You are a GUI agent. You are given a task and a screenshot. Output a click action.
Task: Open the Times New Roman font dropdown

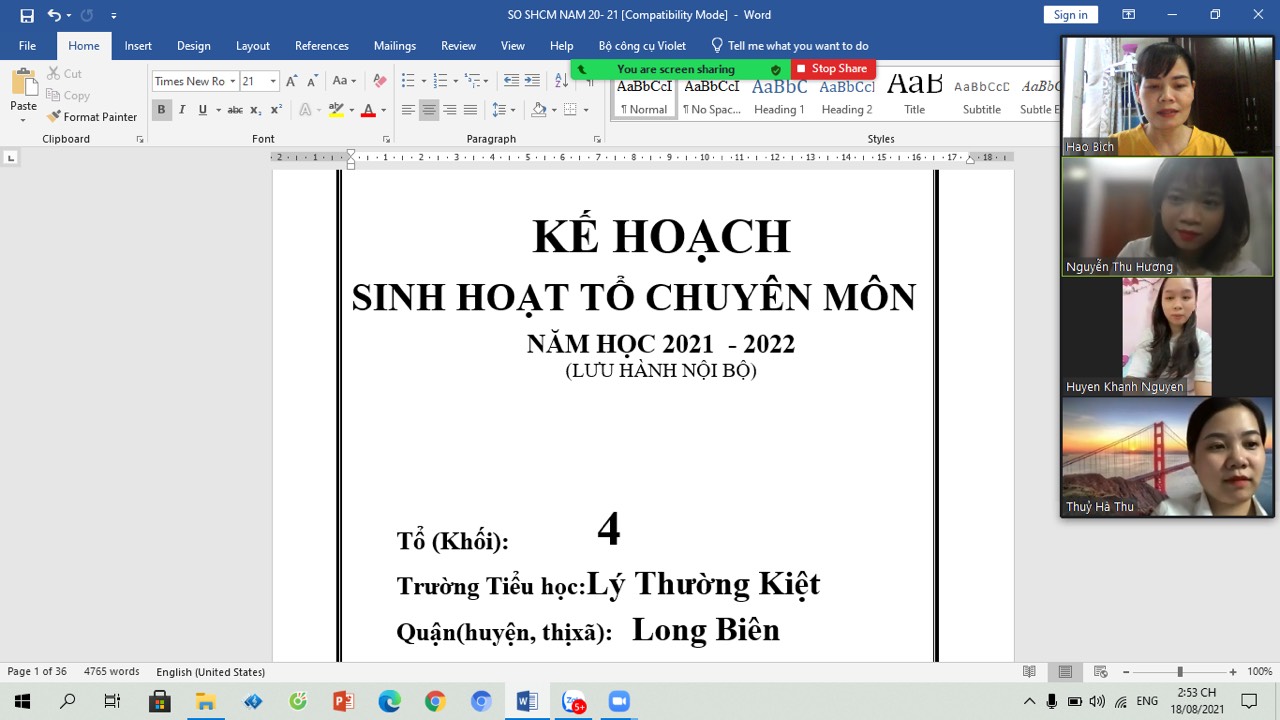tap(232, 81)
